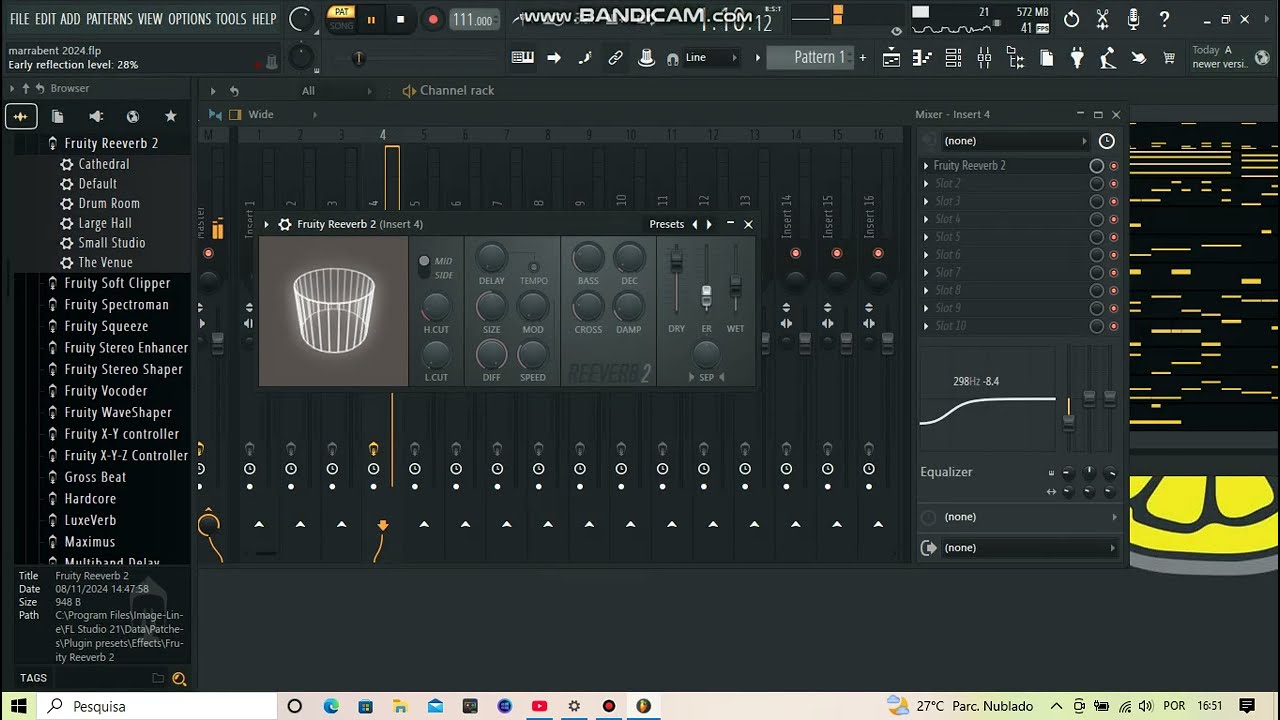This screenshot has height=720, width=1280.
Task: Open the HELP menu
Action: [x=264, y=19]
